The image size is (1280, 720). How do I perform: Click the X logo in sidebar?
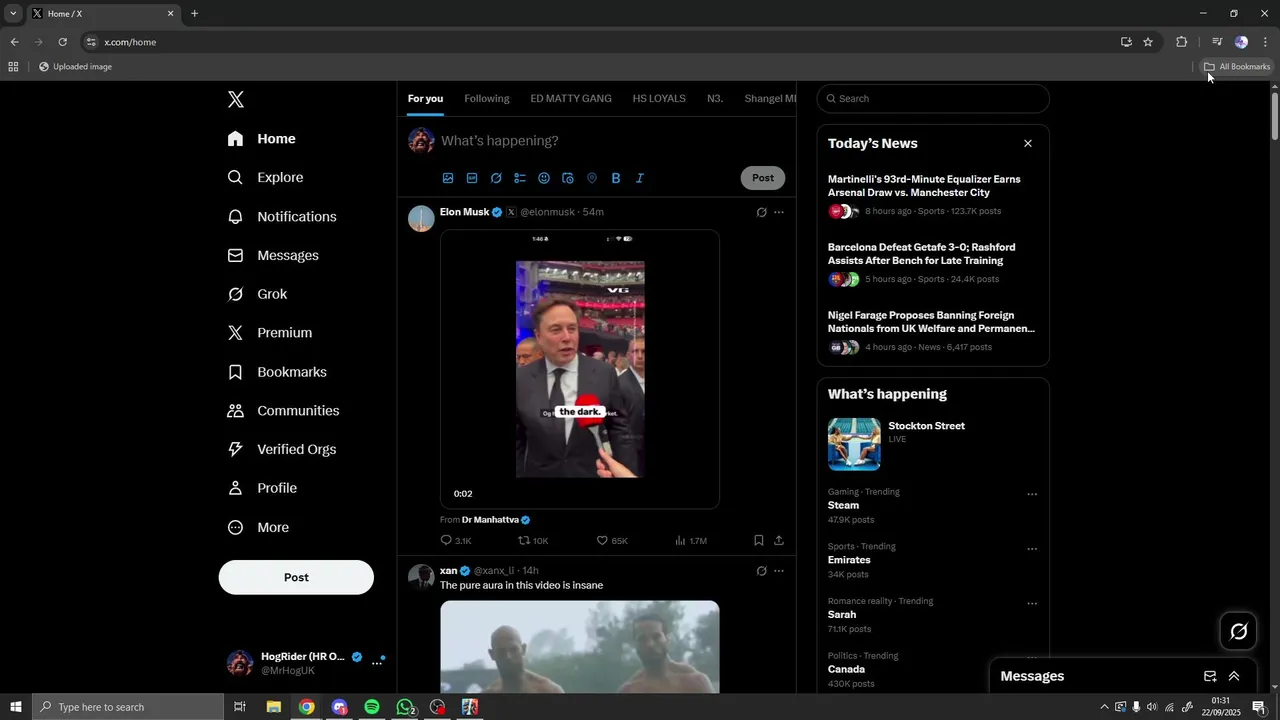236,99
